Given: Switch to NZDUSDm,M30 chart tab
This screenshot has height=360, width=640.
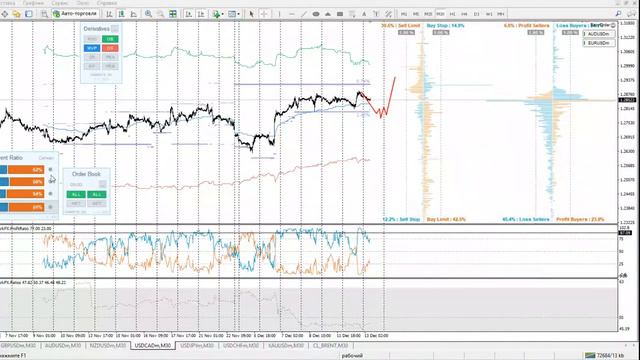Looking at the screenshot, I should (108, 346).
